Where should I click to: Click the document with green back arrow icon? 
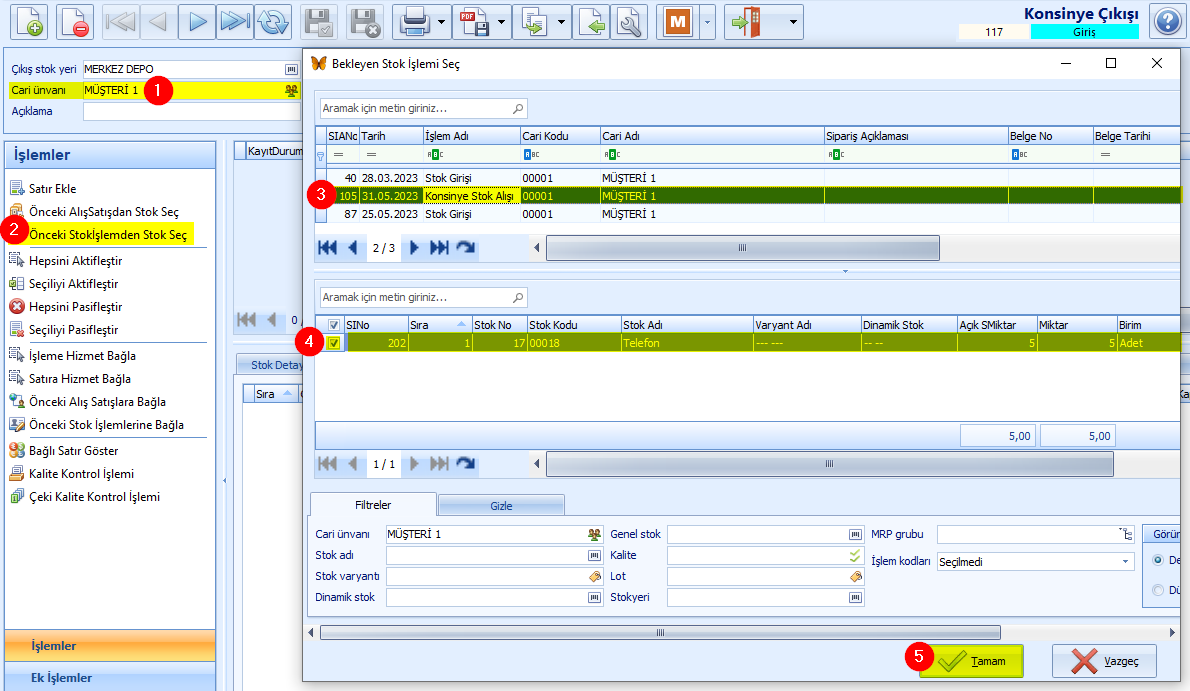pos(592,21)
